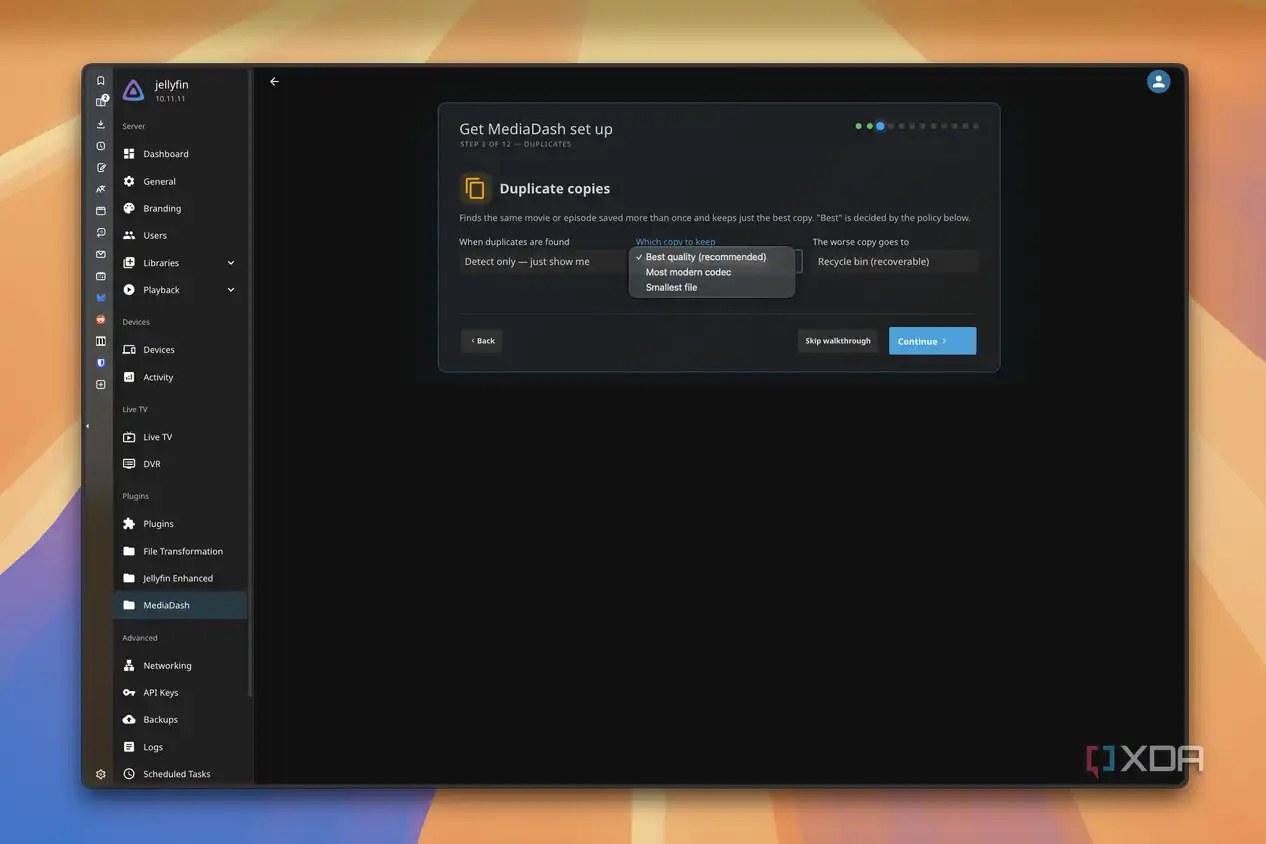This screenshot has width=1266, height=844.
Task: Open the notes pencil icon in sidebar
Action: [x=101, y=168]
